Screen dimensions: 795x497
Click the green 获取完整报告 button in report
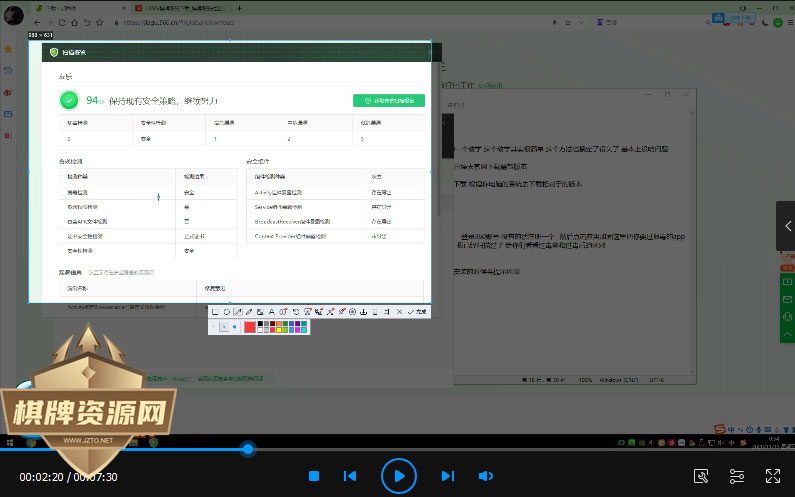tap(389, 100)
